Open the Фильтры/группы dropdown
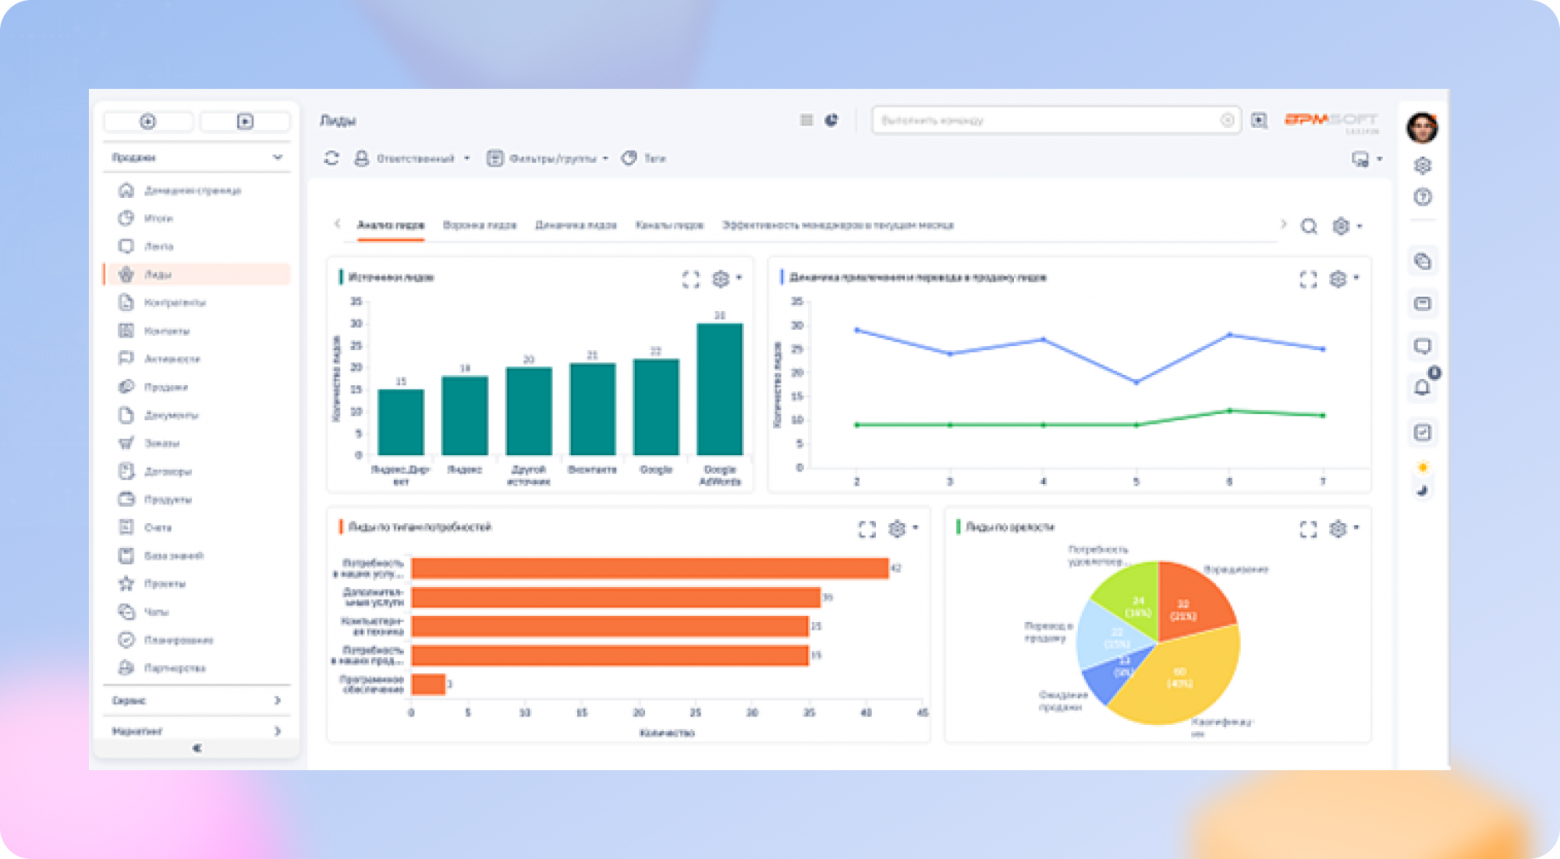The image size is (1560, 859). tap(548, 158)
